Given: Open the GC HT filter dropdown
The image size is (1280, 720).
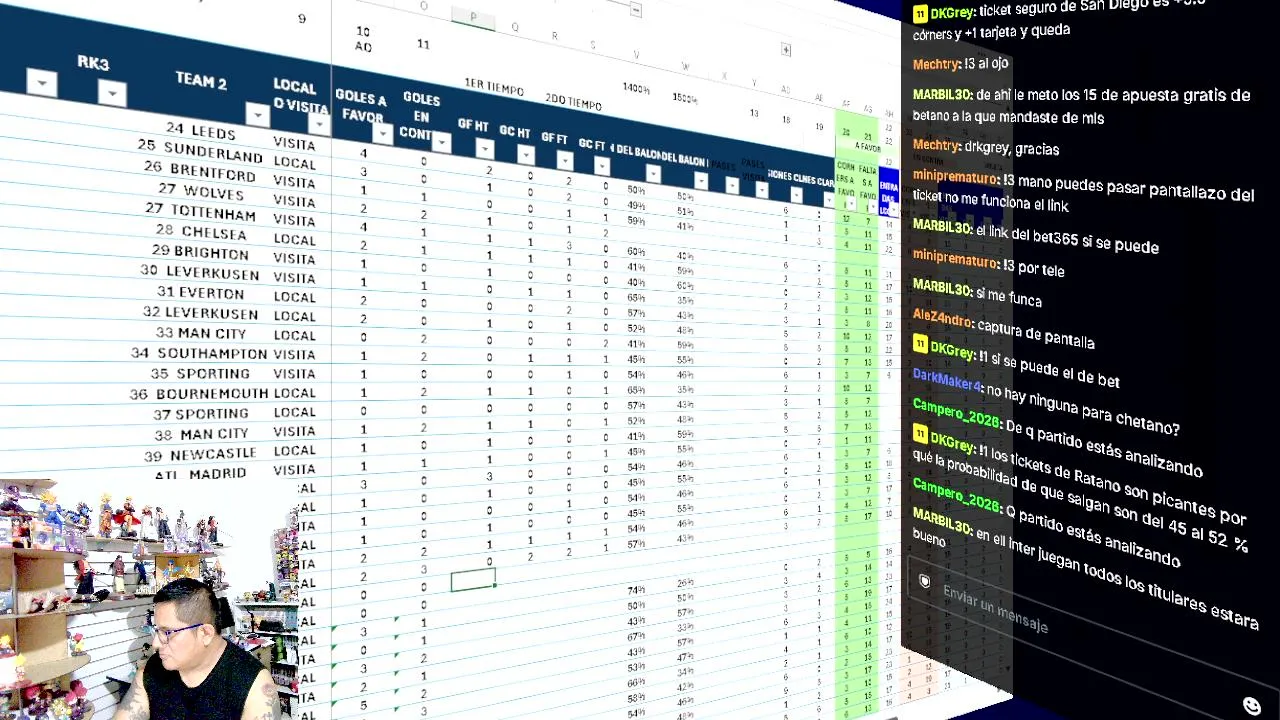Looking at the screenshot, I should [526, 154].
